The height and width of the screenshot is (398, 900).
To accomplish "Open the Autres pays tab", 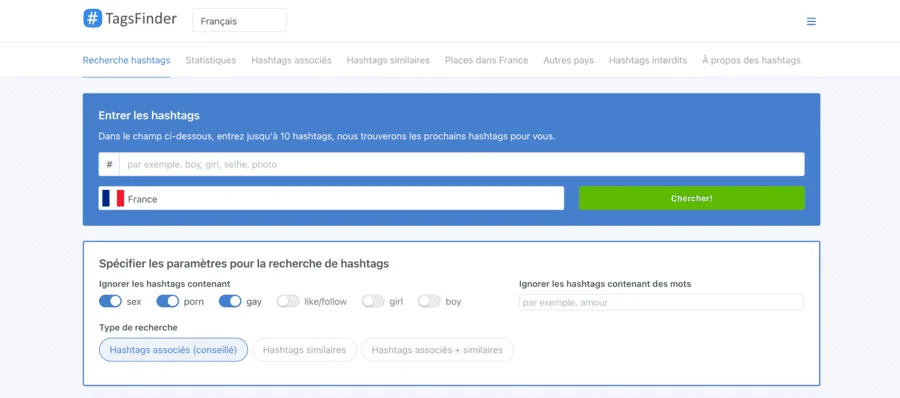I will [568, 60].
